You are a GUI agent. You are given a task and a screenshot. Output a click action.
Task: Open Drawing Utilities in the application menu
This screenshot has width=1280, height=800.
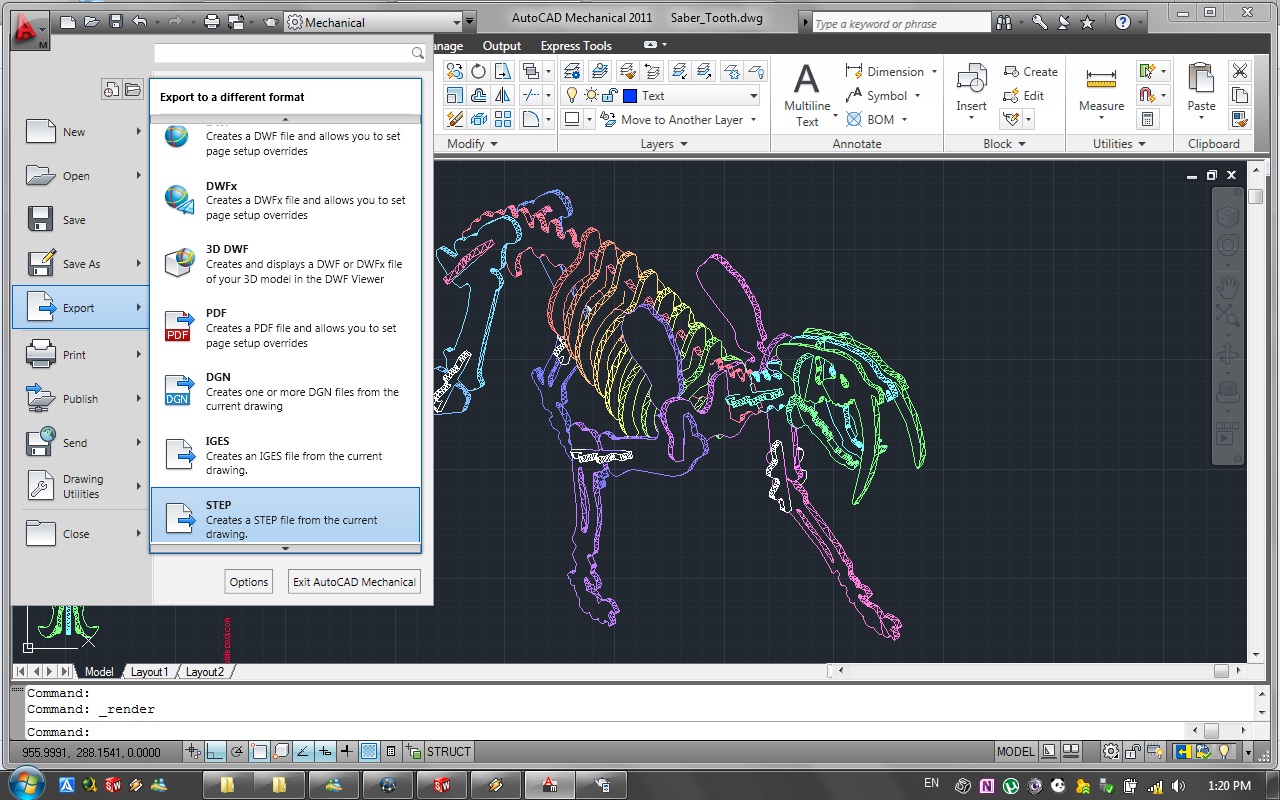(82, 487)
